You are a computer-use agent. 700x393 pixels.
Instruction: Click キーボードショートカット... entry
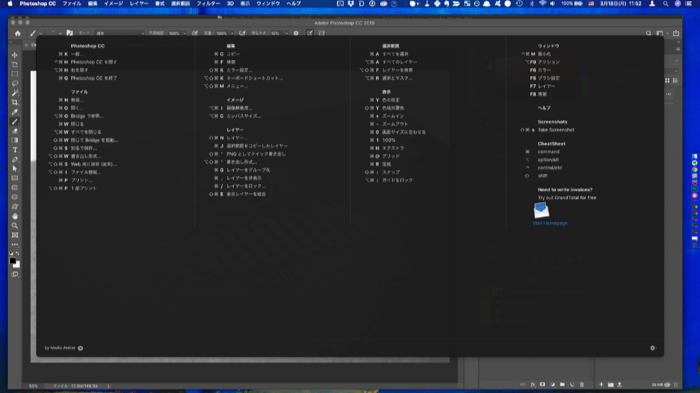tap(254, 78)
